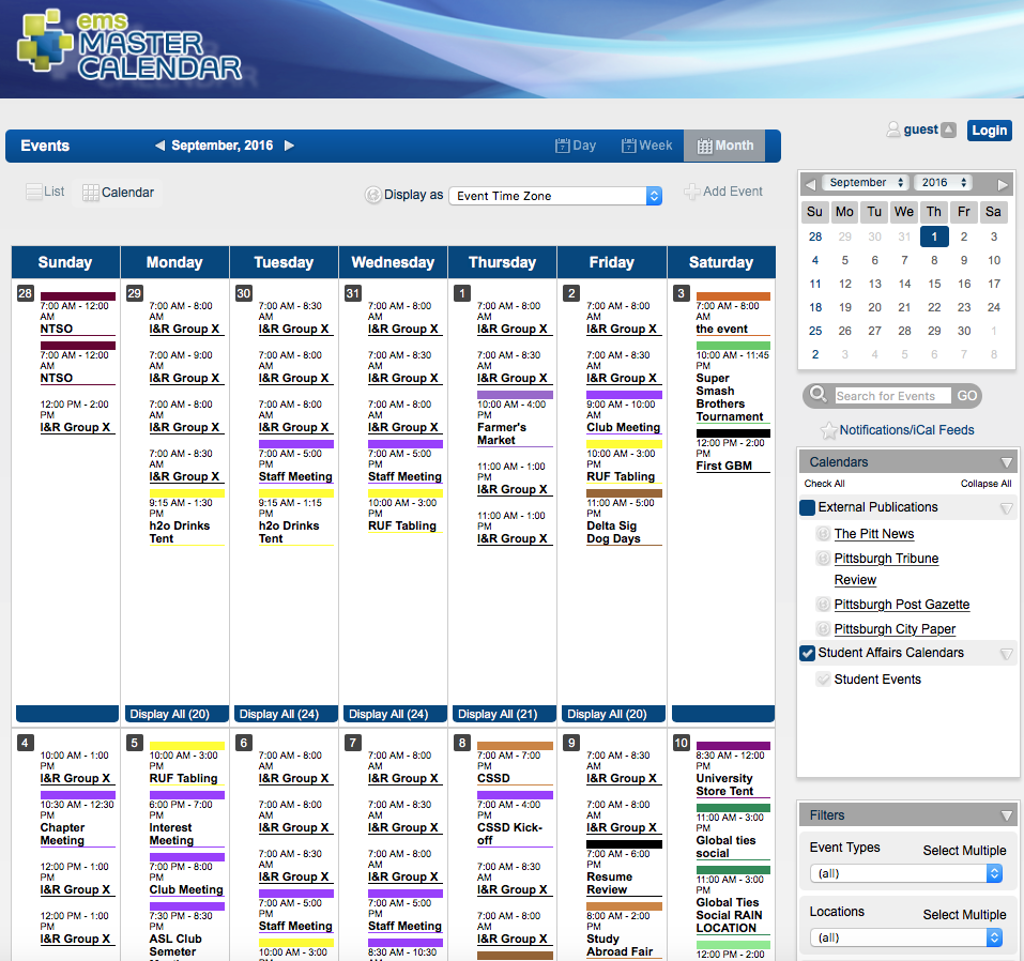Switch to Week view

647,145
